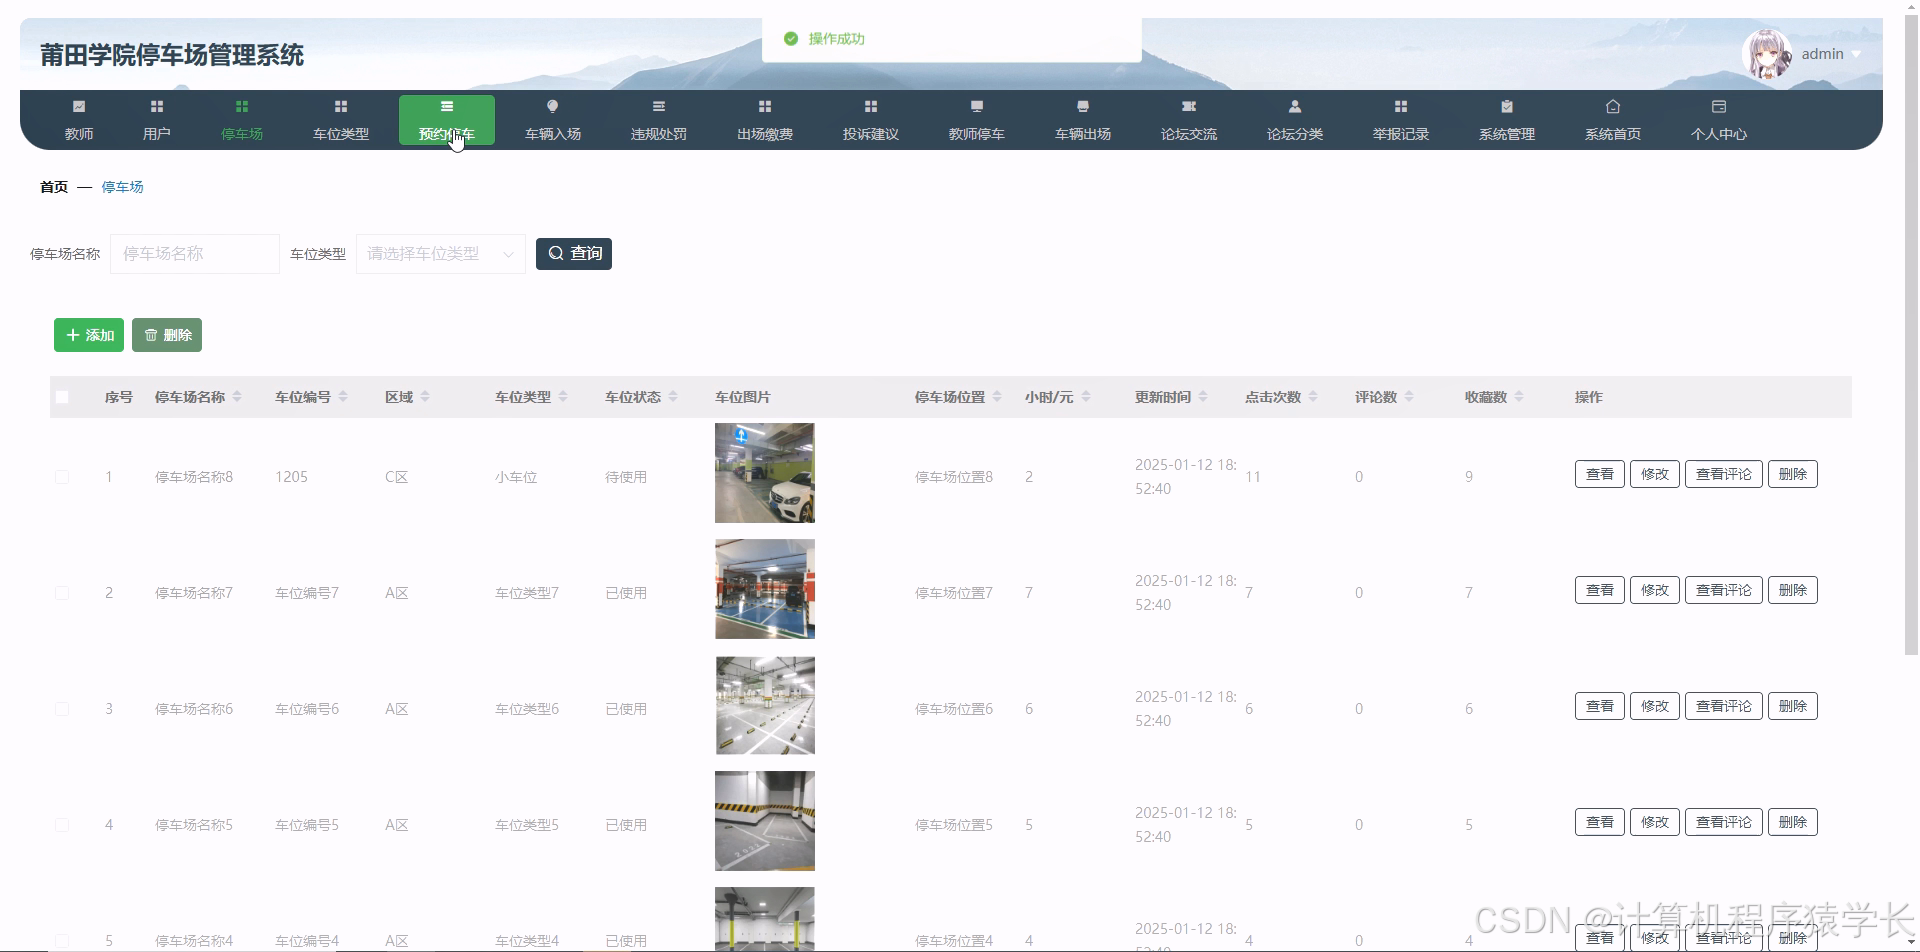Click the 论坛分类 person icon
The width and height of the screenshot is (1920, 952).
click(1295, 106)
